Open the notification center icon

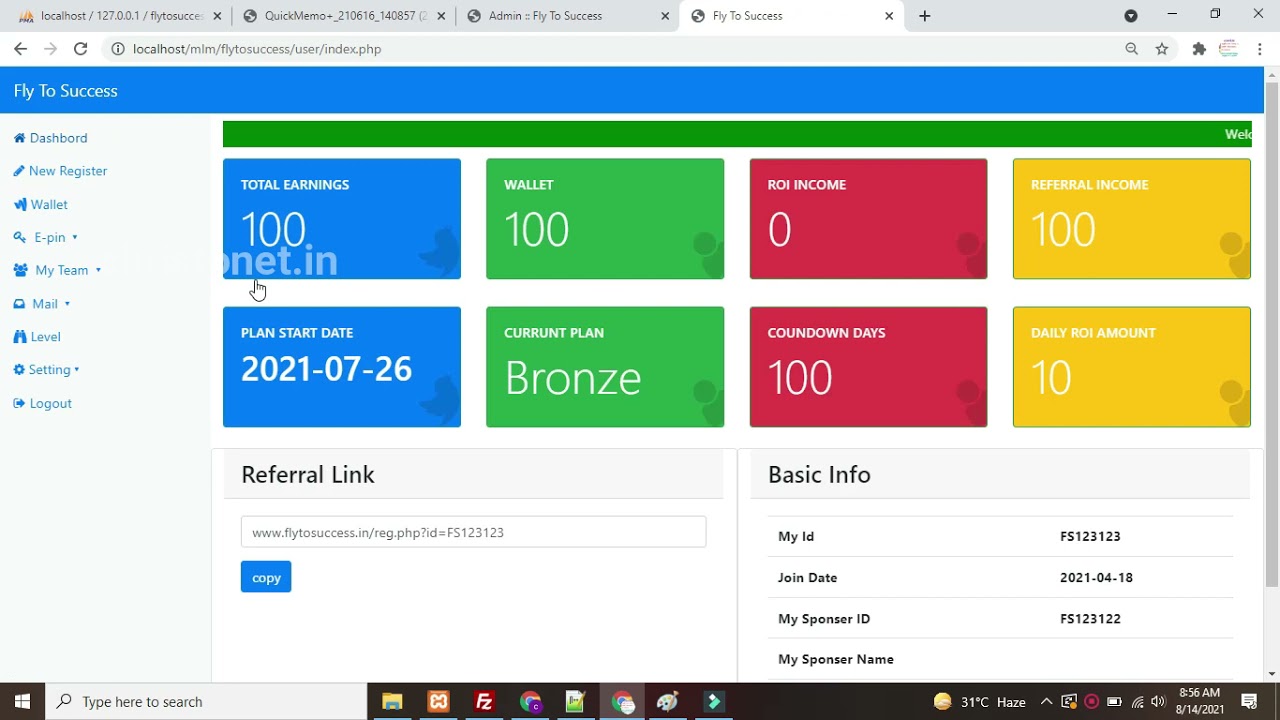[1249, 701]
